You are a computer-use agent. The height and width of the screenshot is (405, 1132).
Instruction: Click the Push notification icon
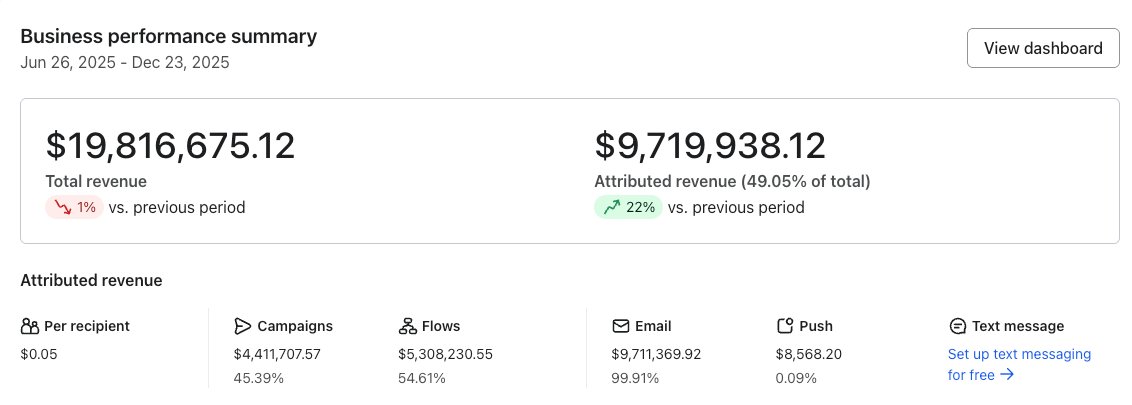[x=785, y=326]
